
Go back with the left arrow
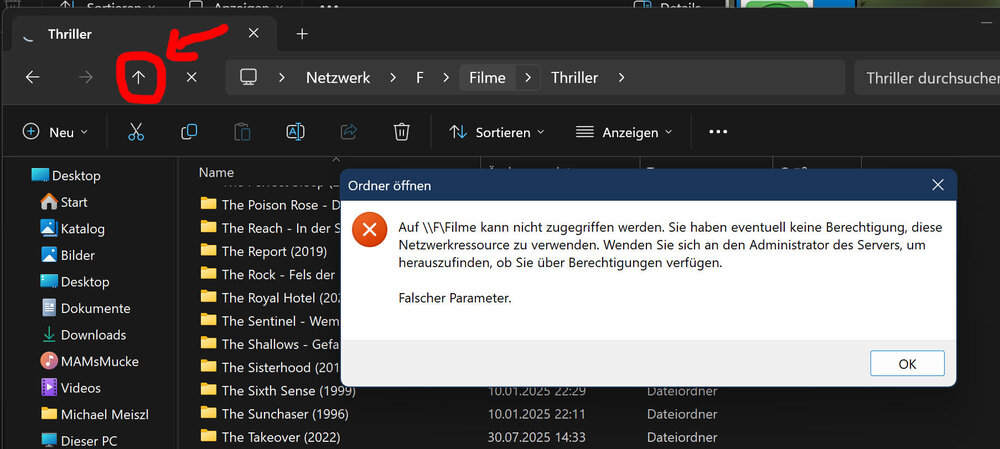(33, 78)
